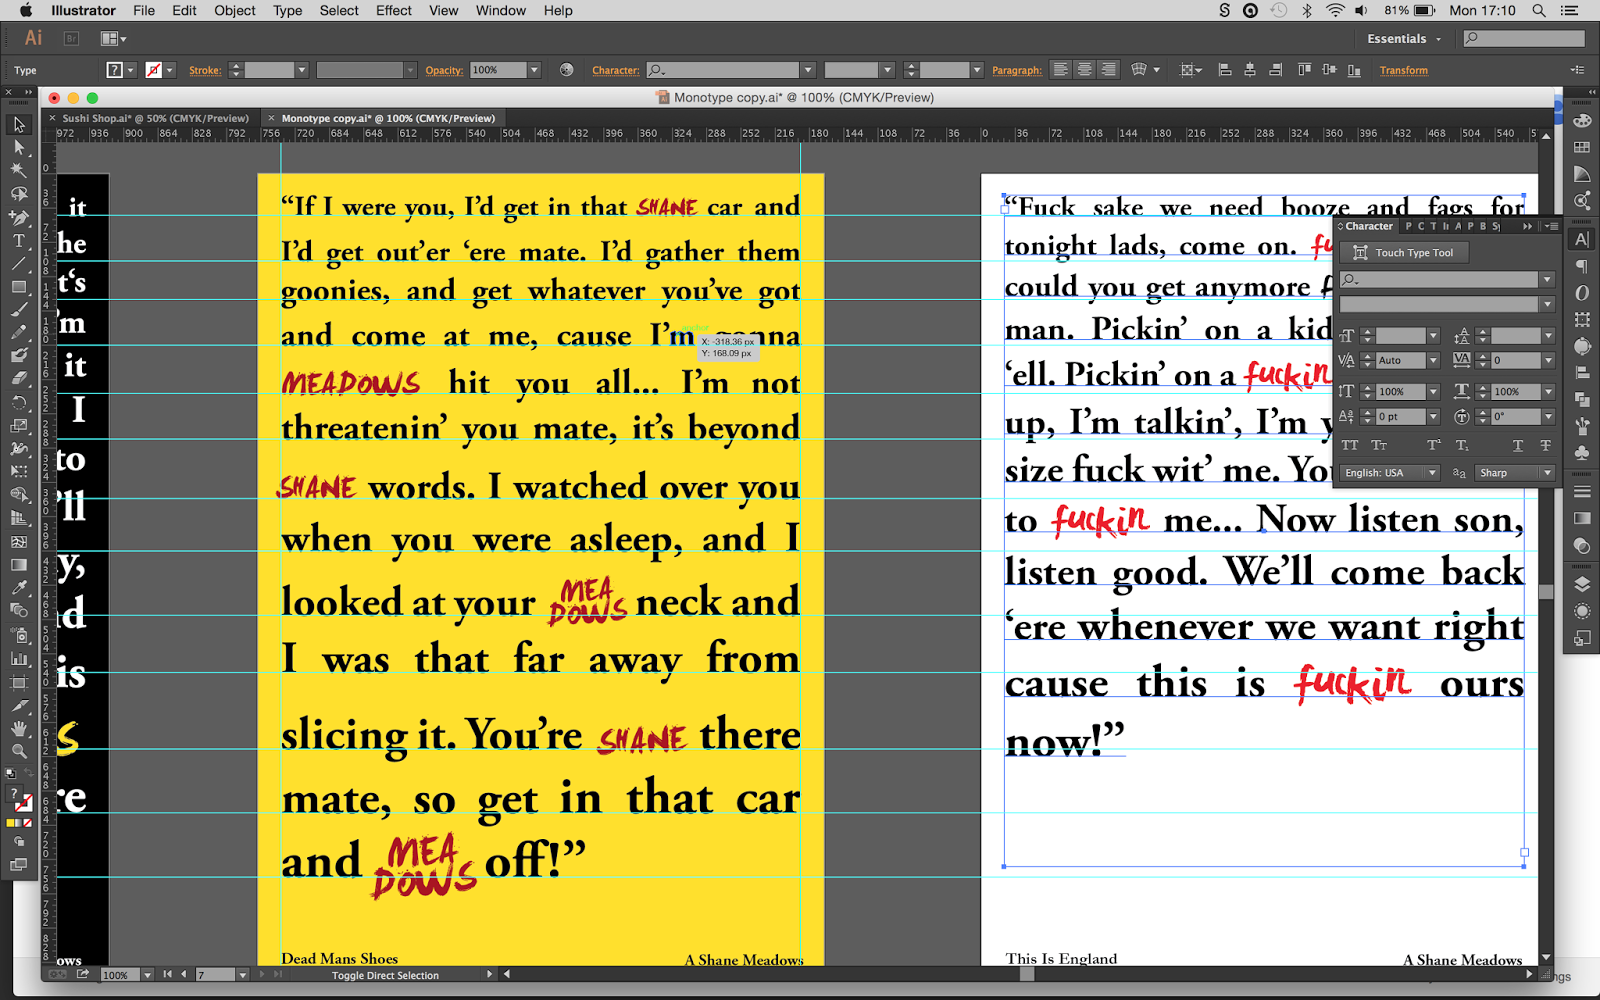Click the baseline shift 0 pt field
Image resolution: width=1600 pixels, height=1000 pixels.
[x=1400, y=417]
